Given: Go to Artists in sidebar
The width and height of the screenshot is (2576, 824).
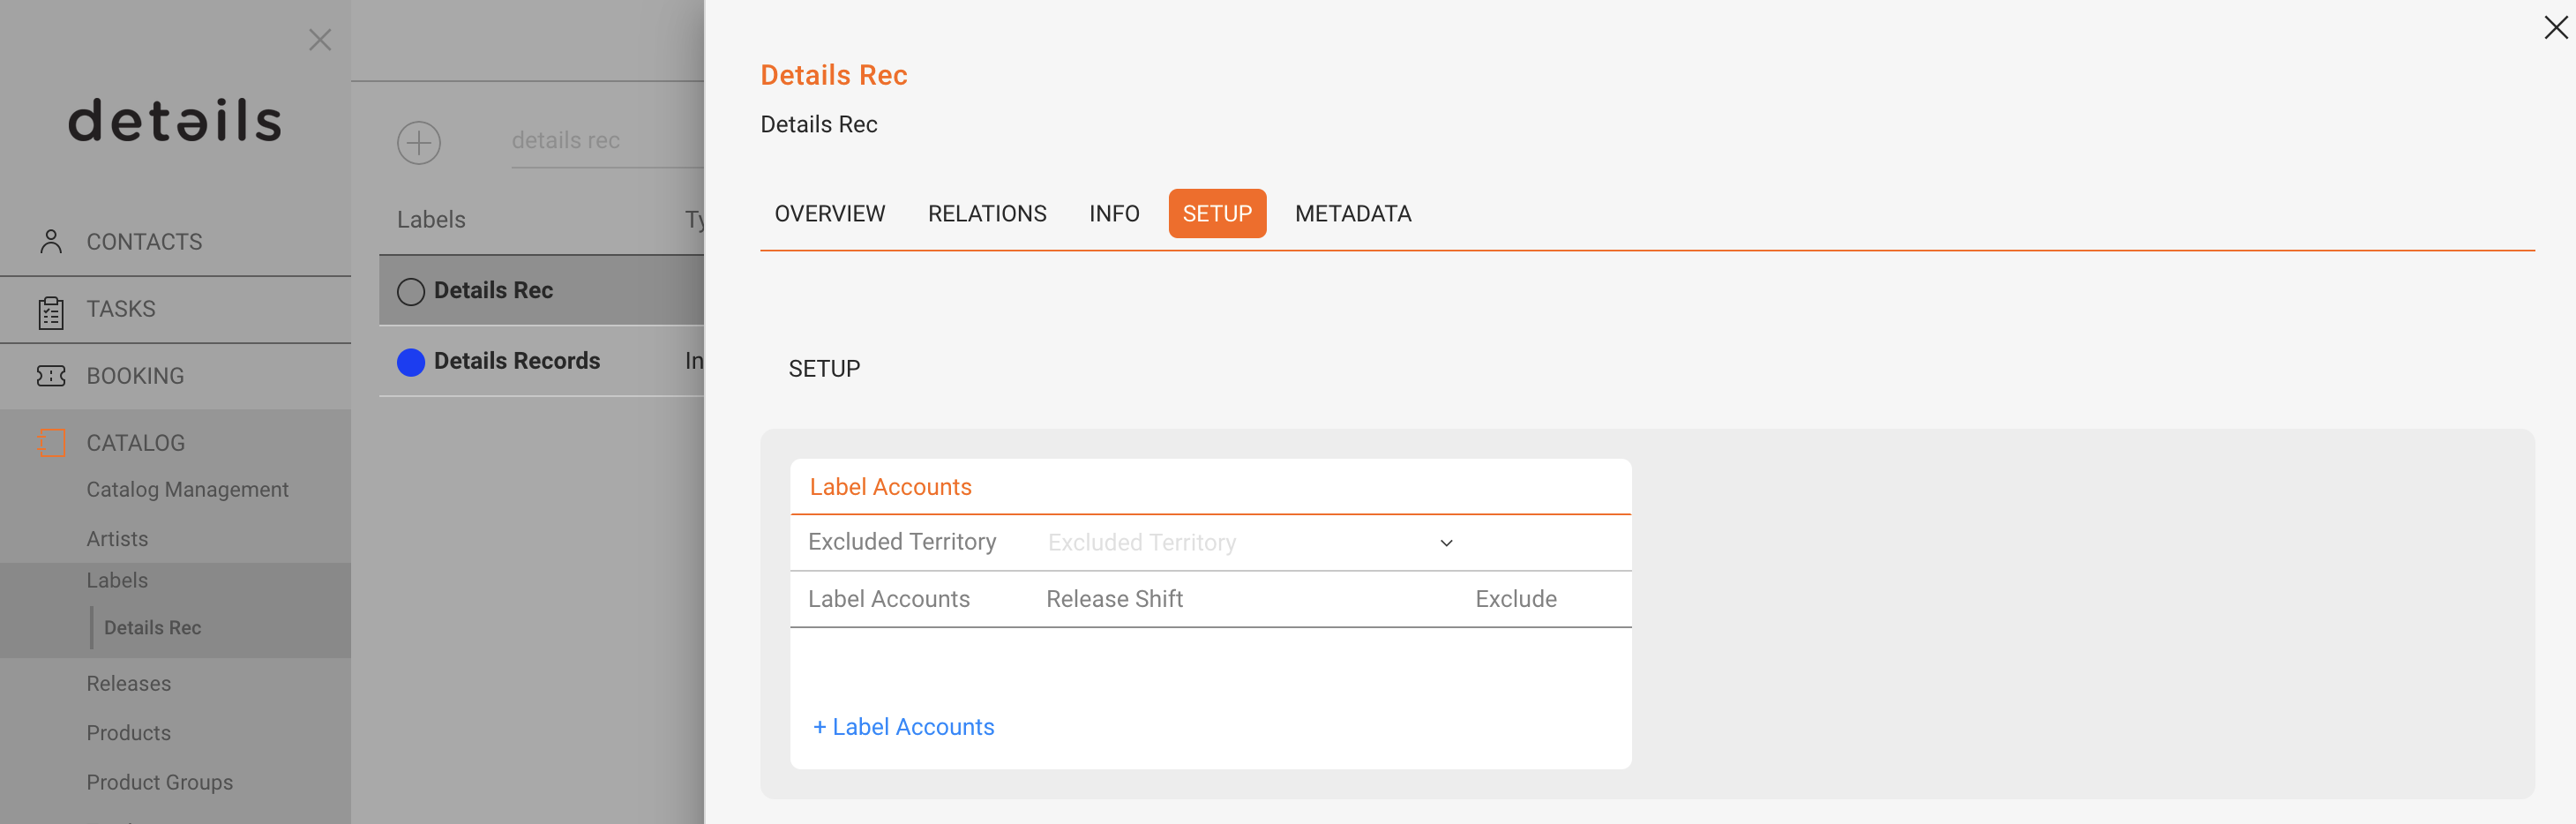Looking at the screenshot, I should (x=117, y=539).
